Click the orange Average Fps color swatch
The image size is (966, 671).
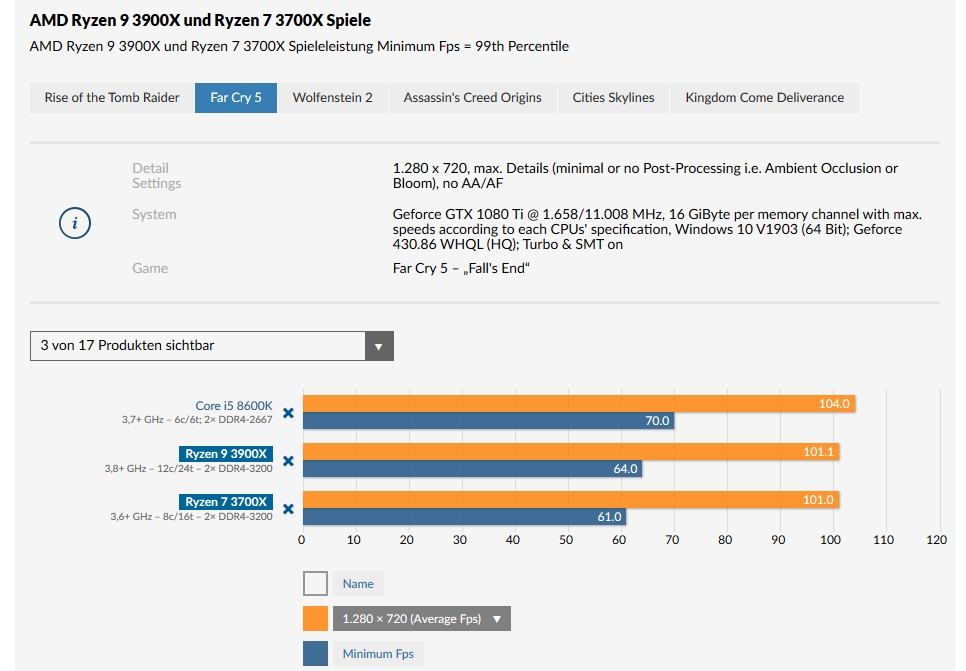[x=315, y=619]
